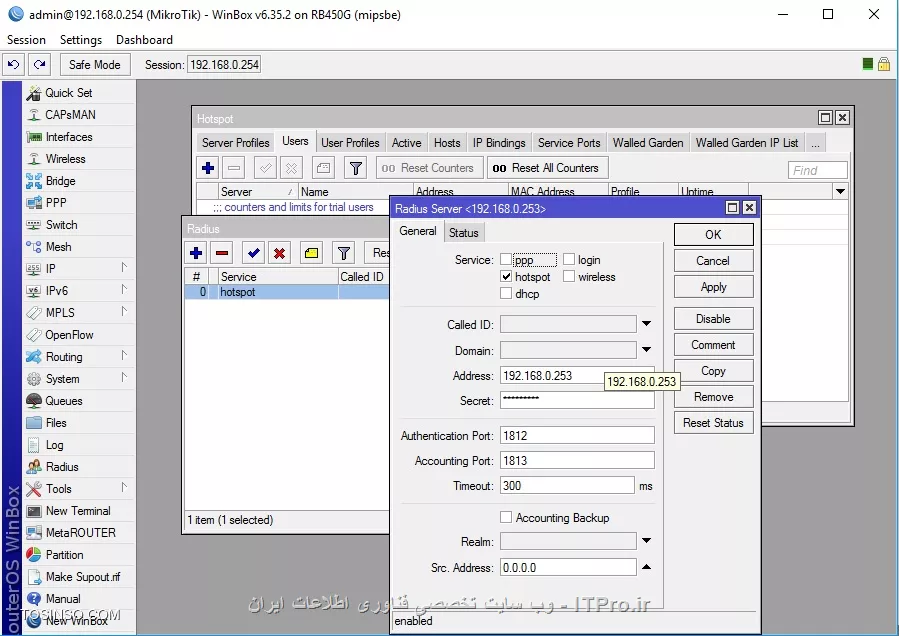Add new hotspot user with plus icon
This screenshot has height=636, width=899.
pyautogui.click(x=208, y=168)
